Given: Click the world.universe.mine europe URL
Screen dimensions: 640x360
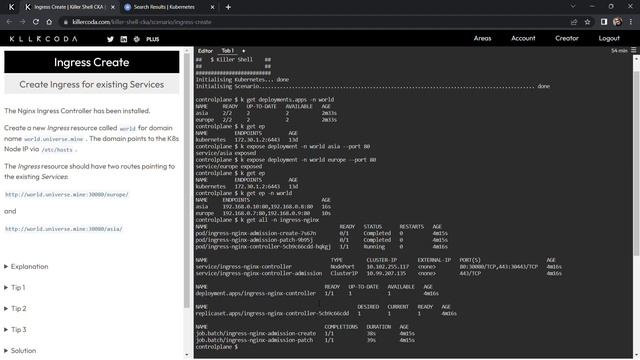Looking at the screenshot, I should coord(67,195).
